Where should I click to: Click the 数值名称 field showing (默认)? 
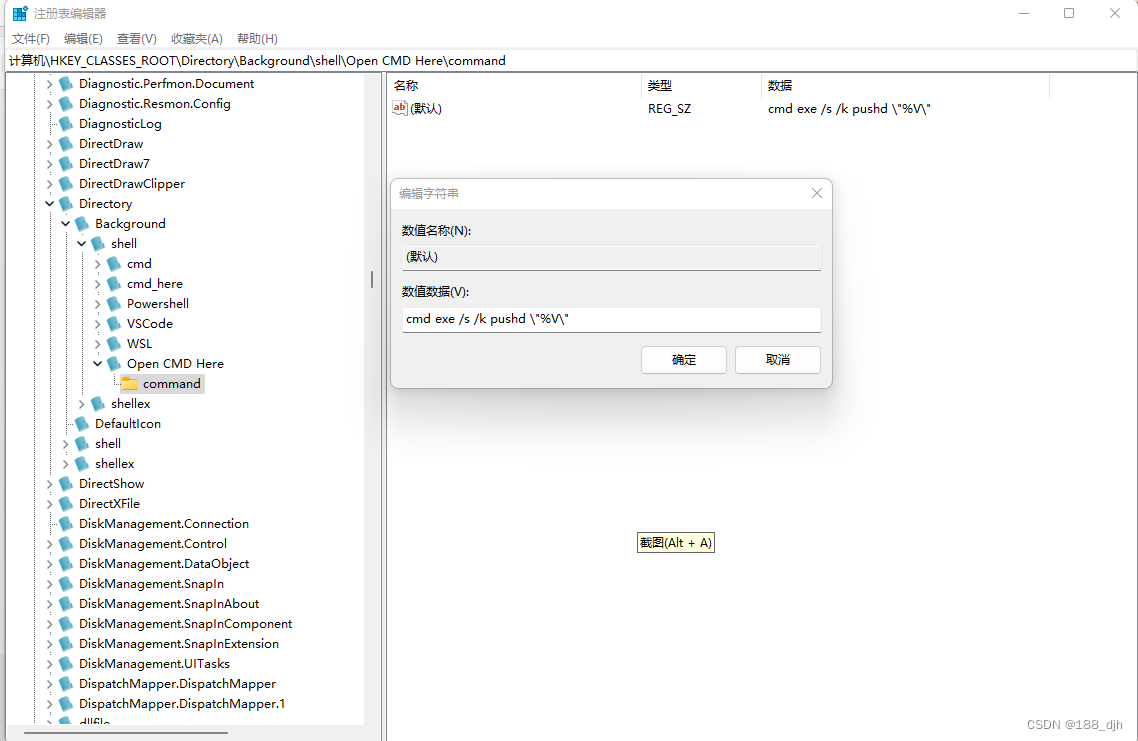tap(612, 257)
